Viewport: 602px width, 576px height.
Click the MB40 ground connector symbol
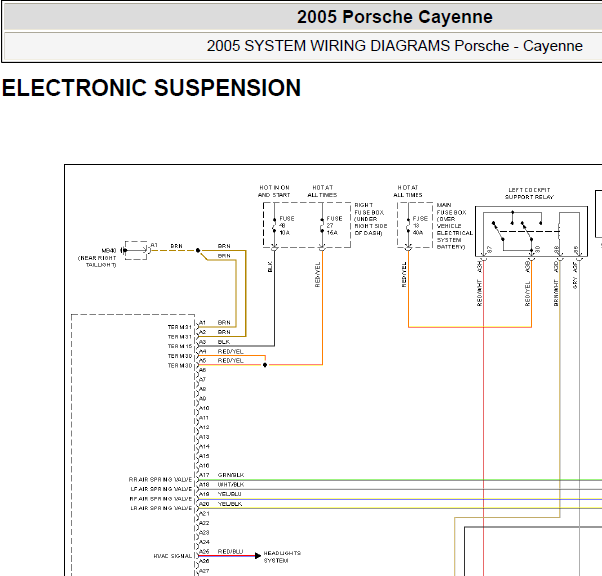pos(136,250)
